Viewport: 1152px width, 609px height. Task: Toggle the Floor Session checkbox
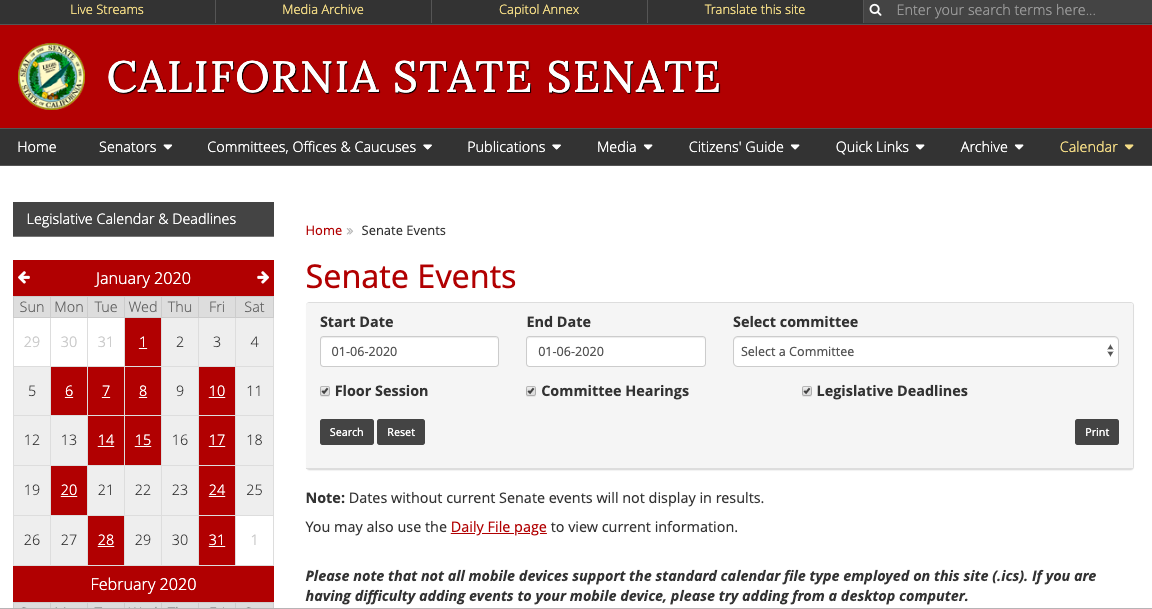click(325, 392)
